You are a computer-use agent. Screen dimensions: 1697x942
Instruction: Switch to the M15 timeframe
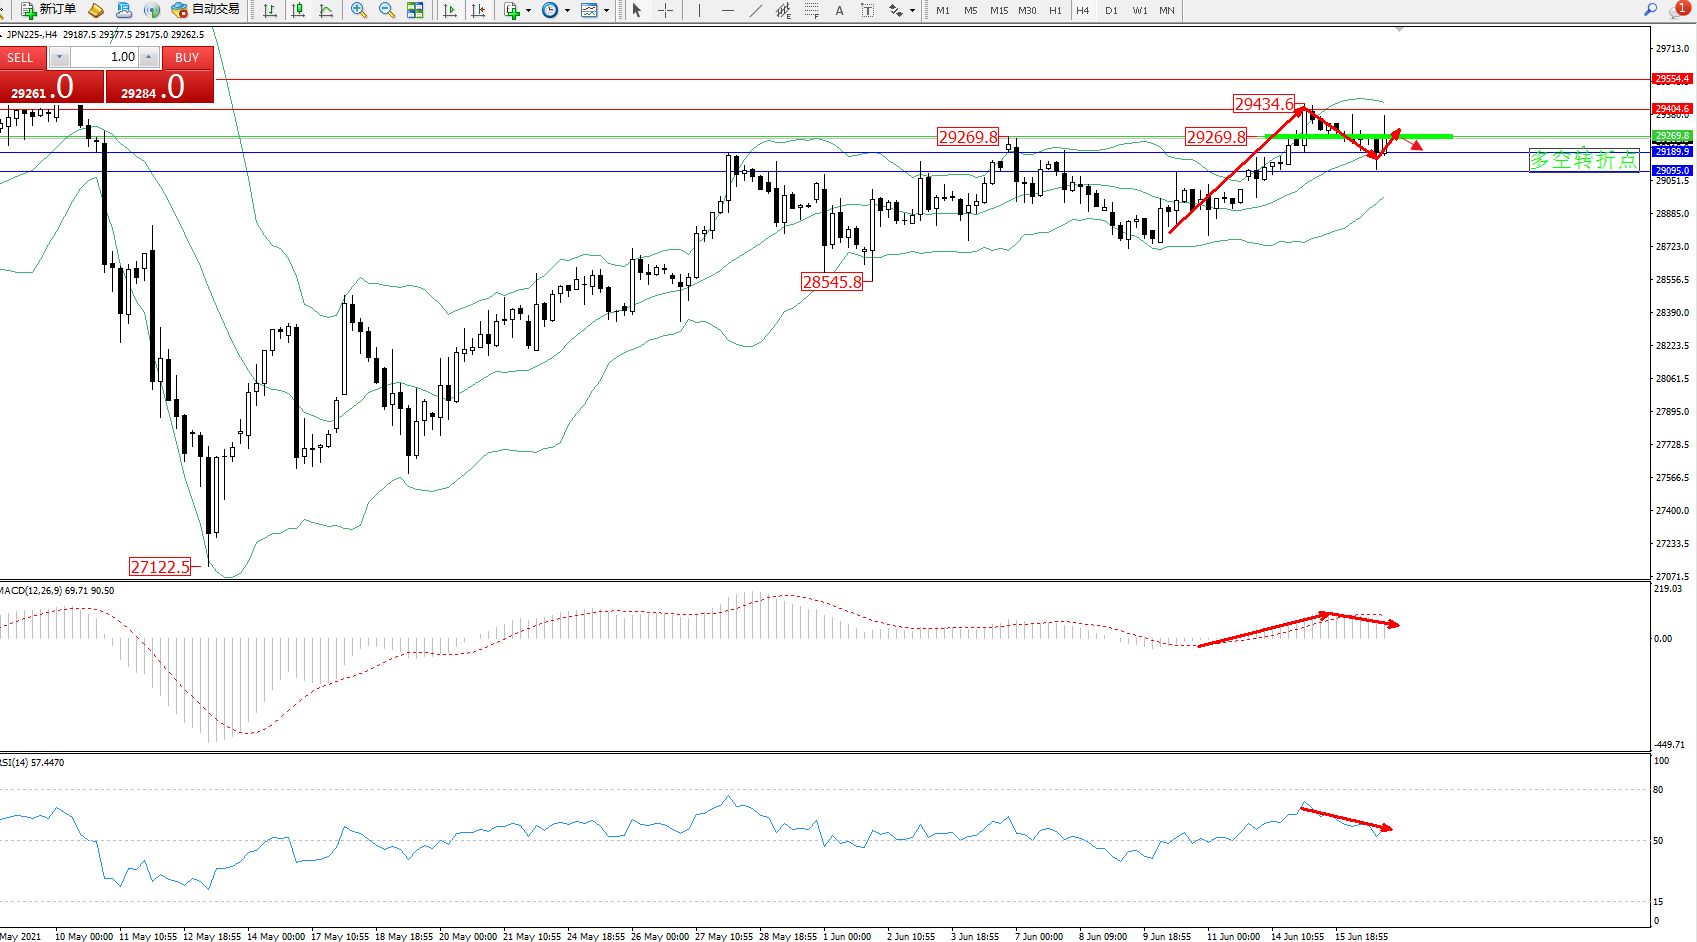coord(998,10)
